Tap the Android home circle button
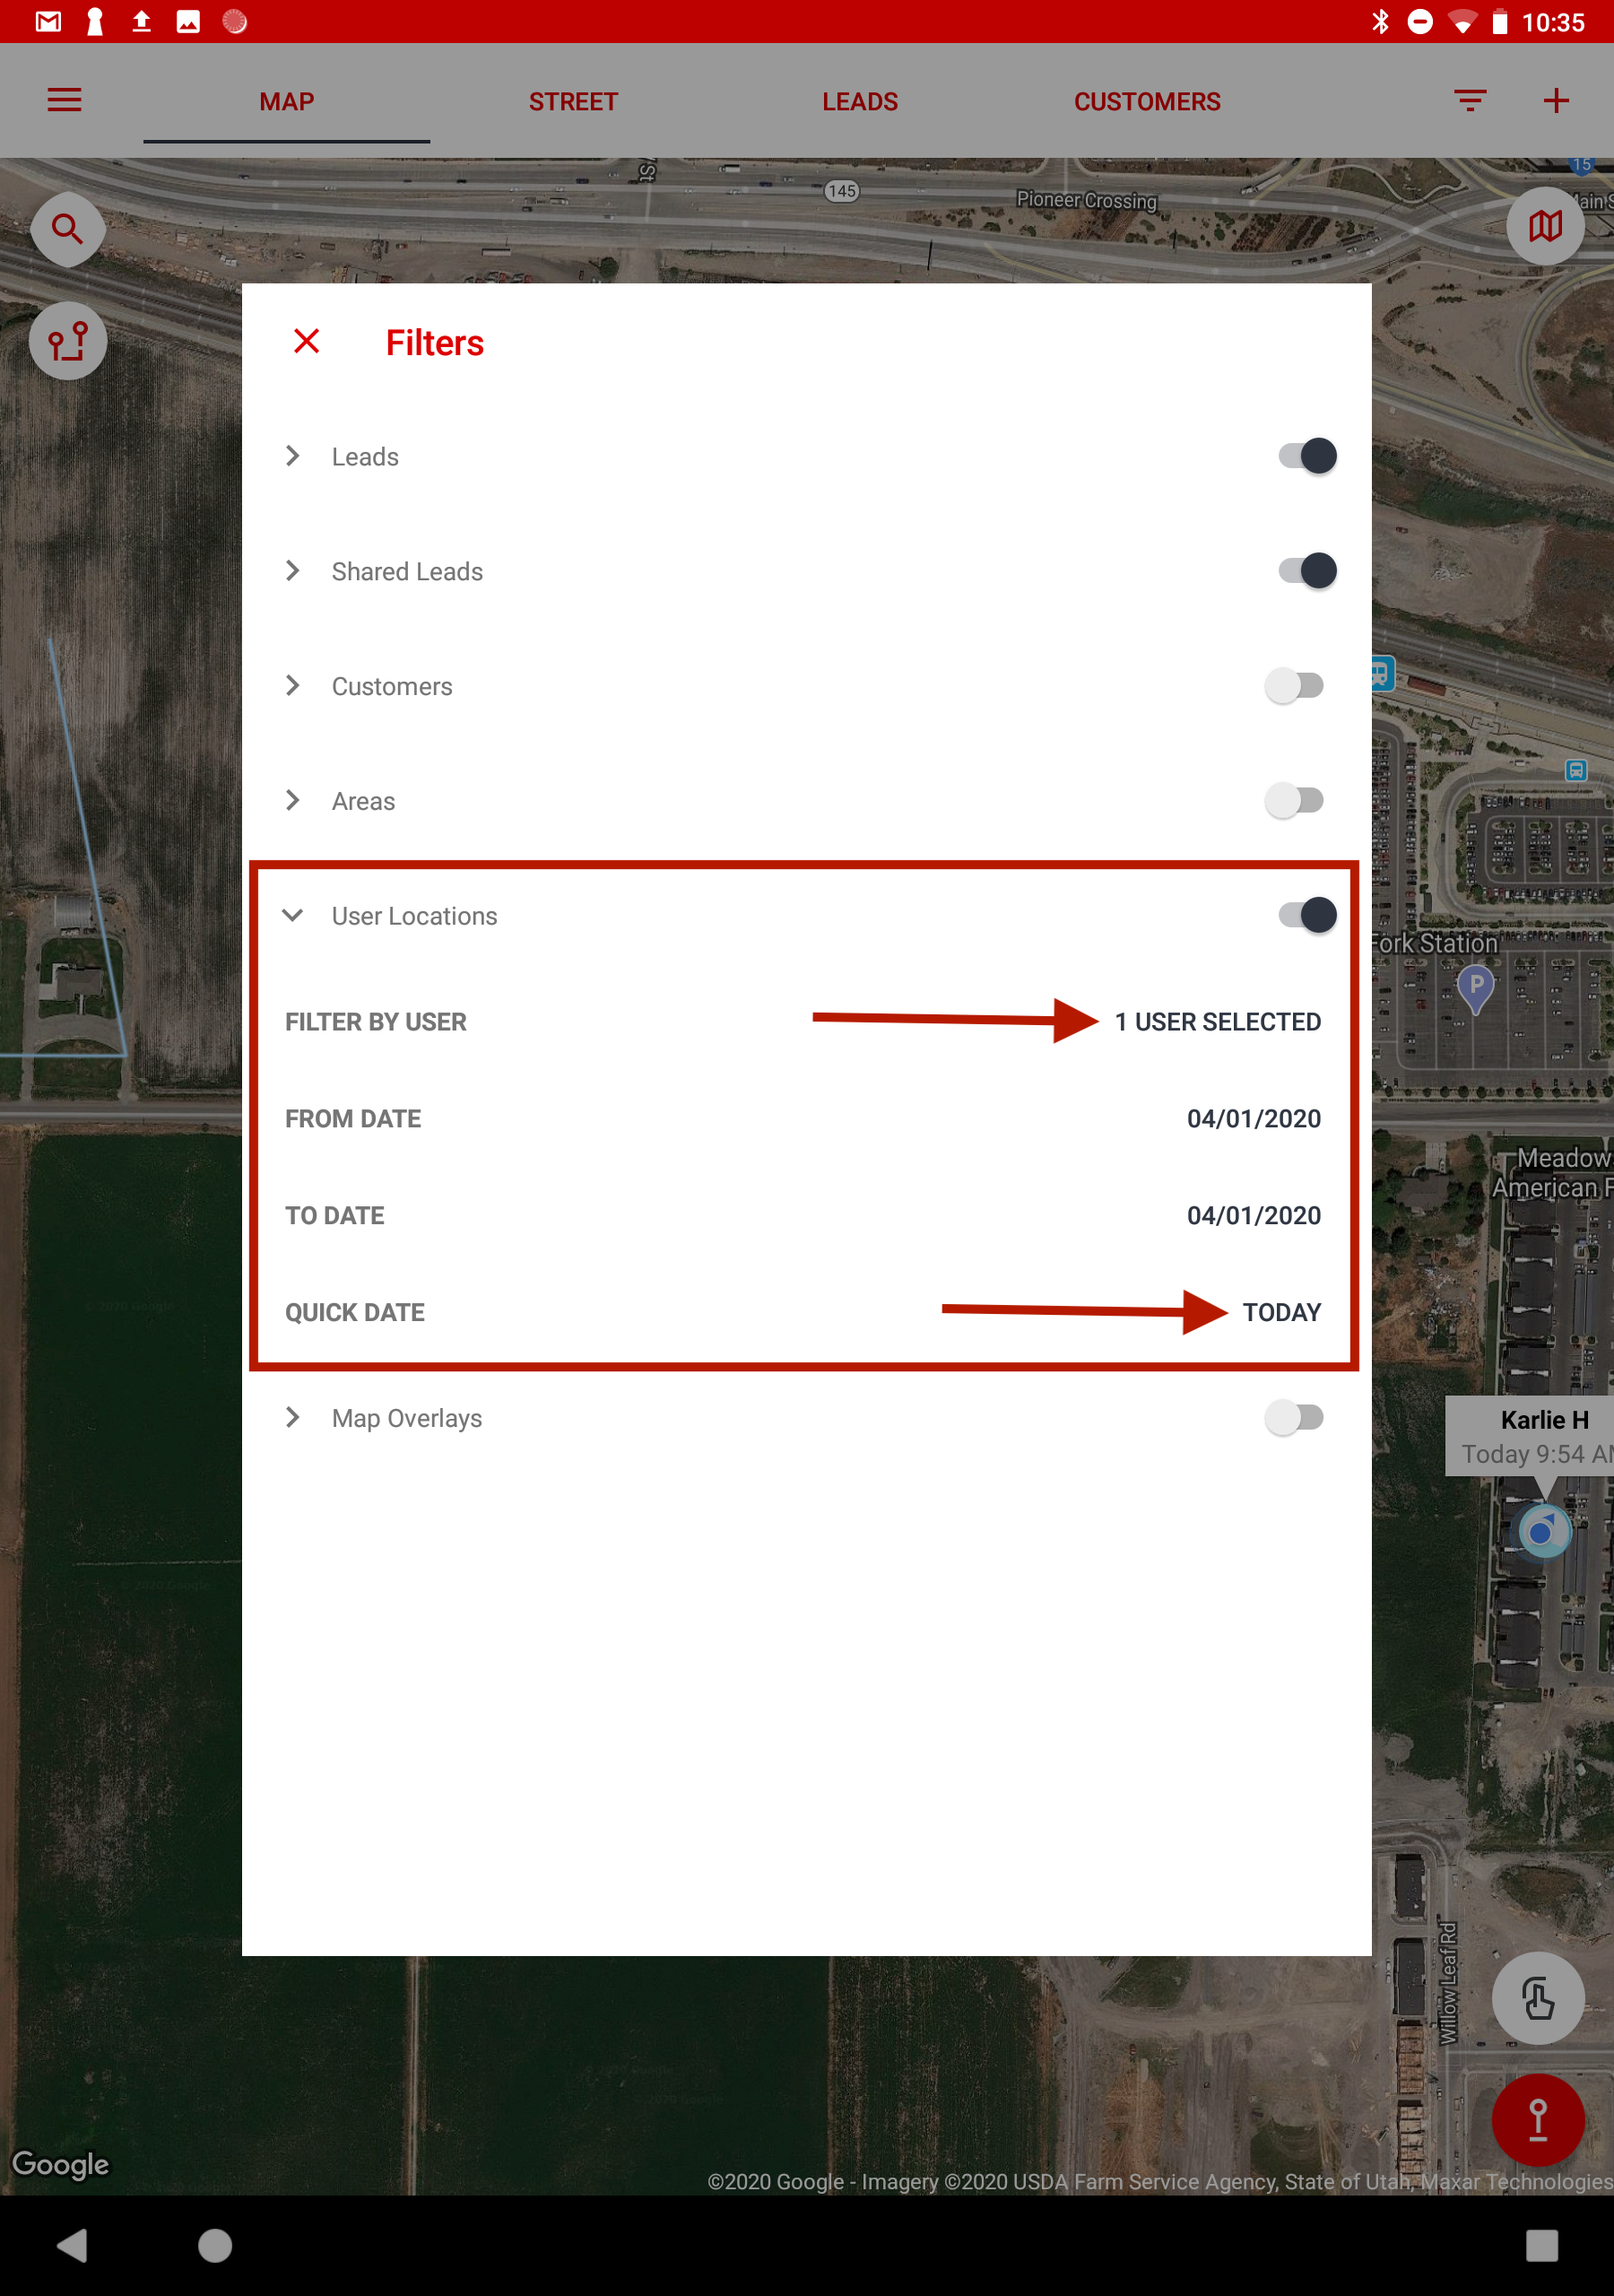The image size is (1614, 2296). tap(215, 2246)
